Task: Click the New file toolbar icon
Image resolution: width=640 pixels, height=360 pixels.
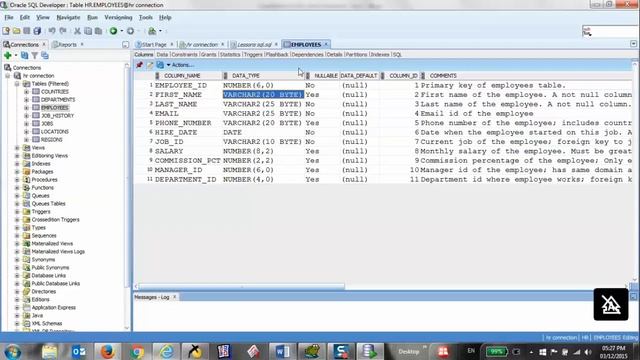Action: [6, 31]
